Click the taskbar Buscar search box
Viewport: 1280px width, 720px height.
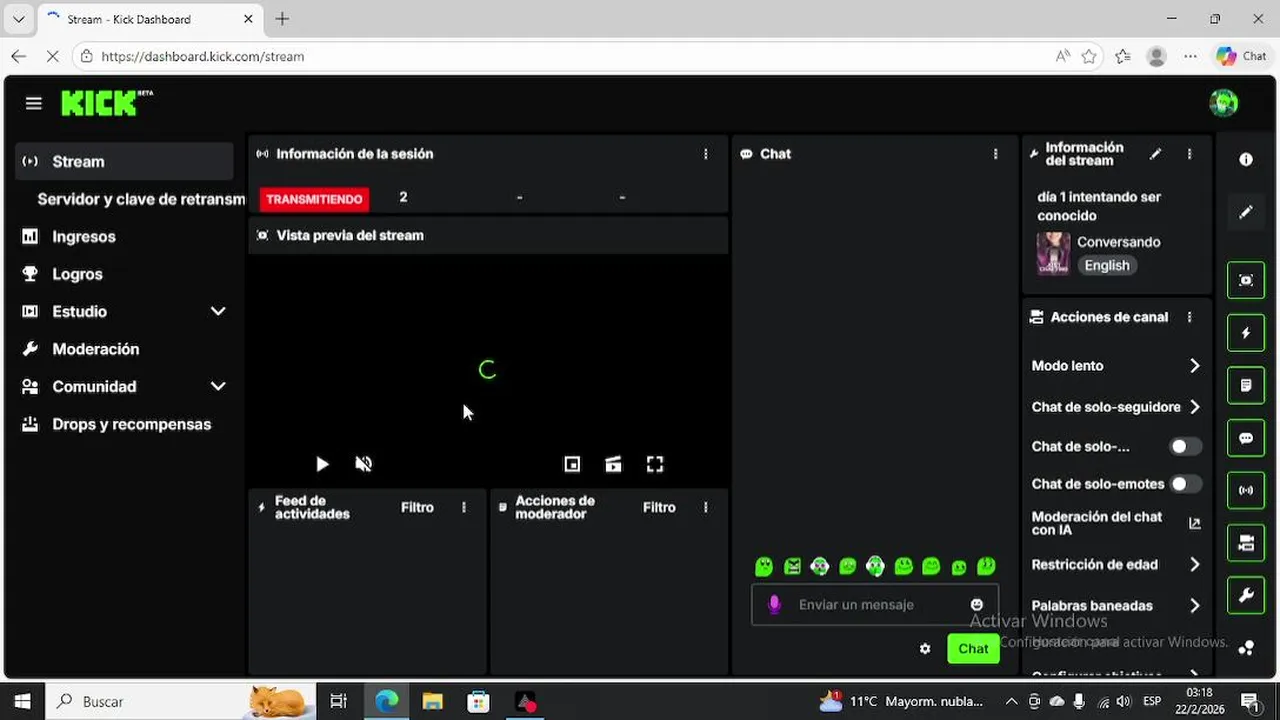179,702
